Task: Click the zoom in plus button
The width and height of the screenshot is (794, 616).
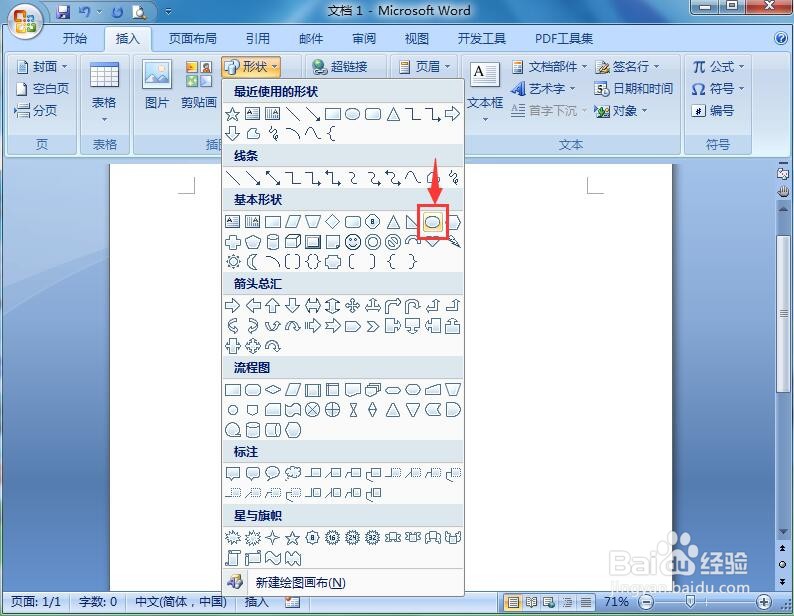Action: pos(764,602)
